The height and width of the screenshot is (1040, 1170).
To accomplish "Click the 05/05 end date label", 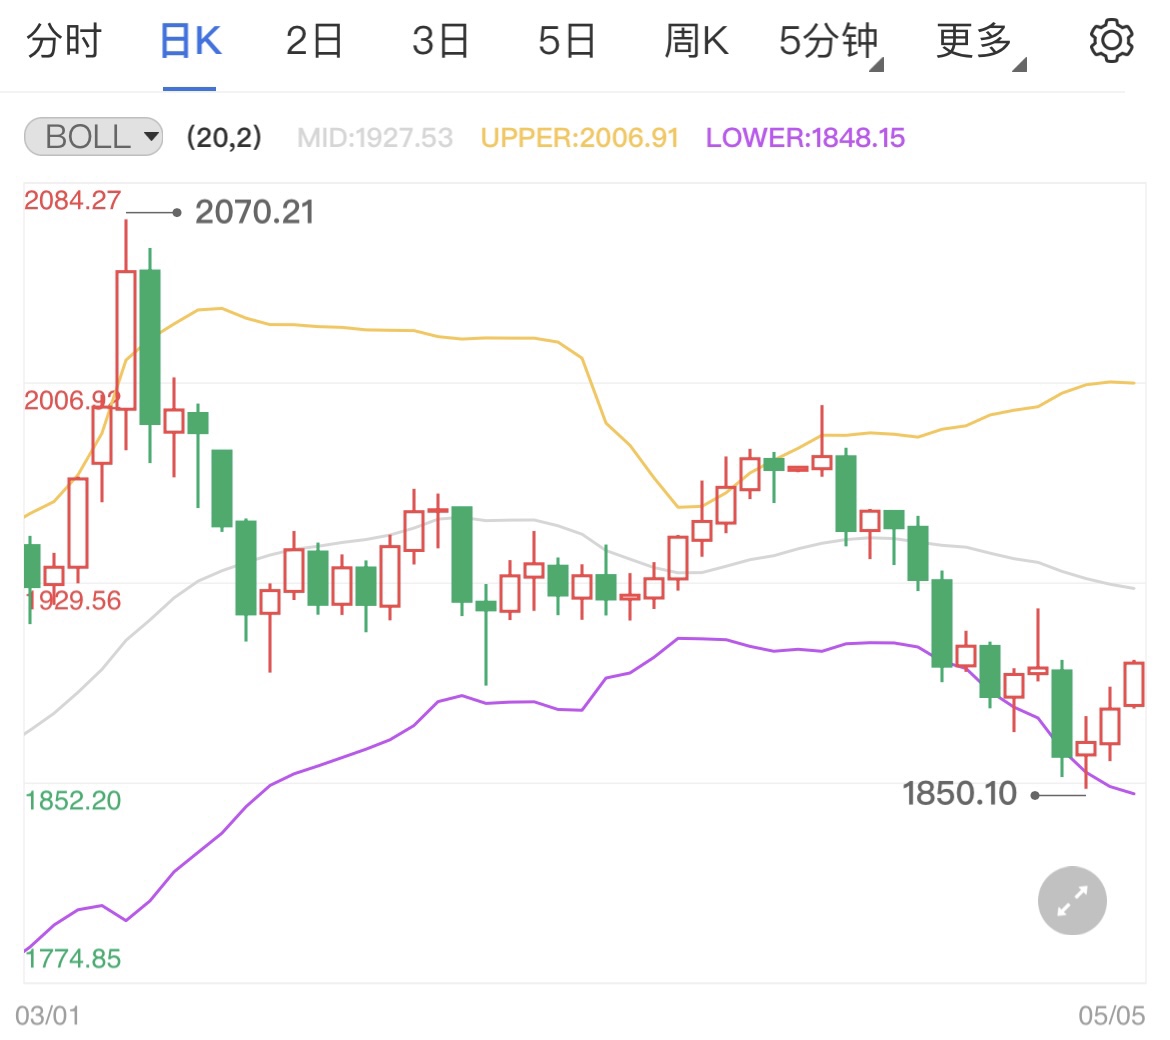I will click(x=1112, y=1016).
